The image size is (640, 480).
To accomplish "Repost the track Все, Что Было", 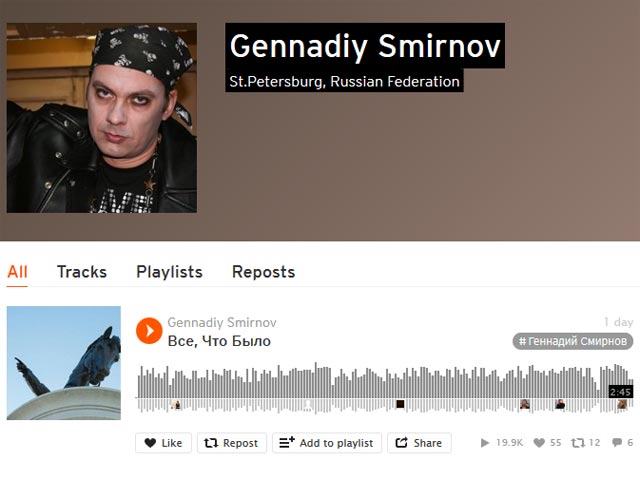I will 231,443.
